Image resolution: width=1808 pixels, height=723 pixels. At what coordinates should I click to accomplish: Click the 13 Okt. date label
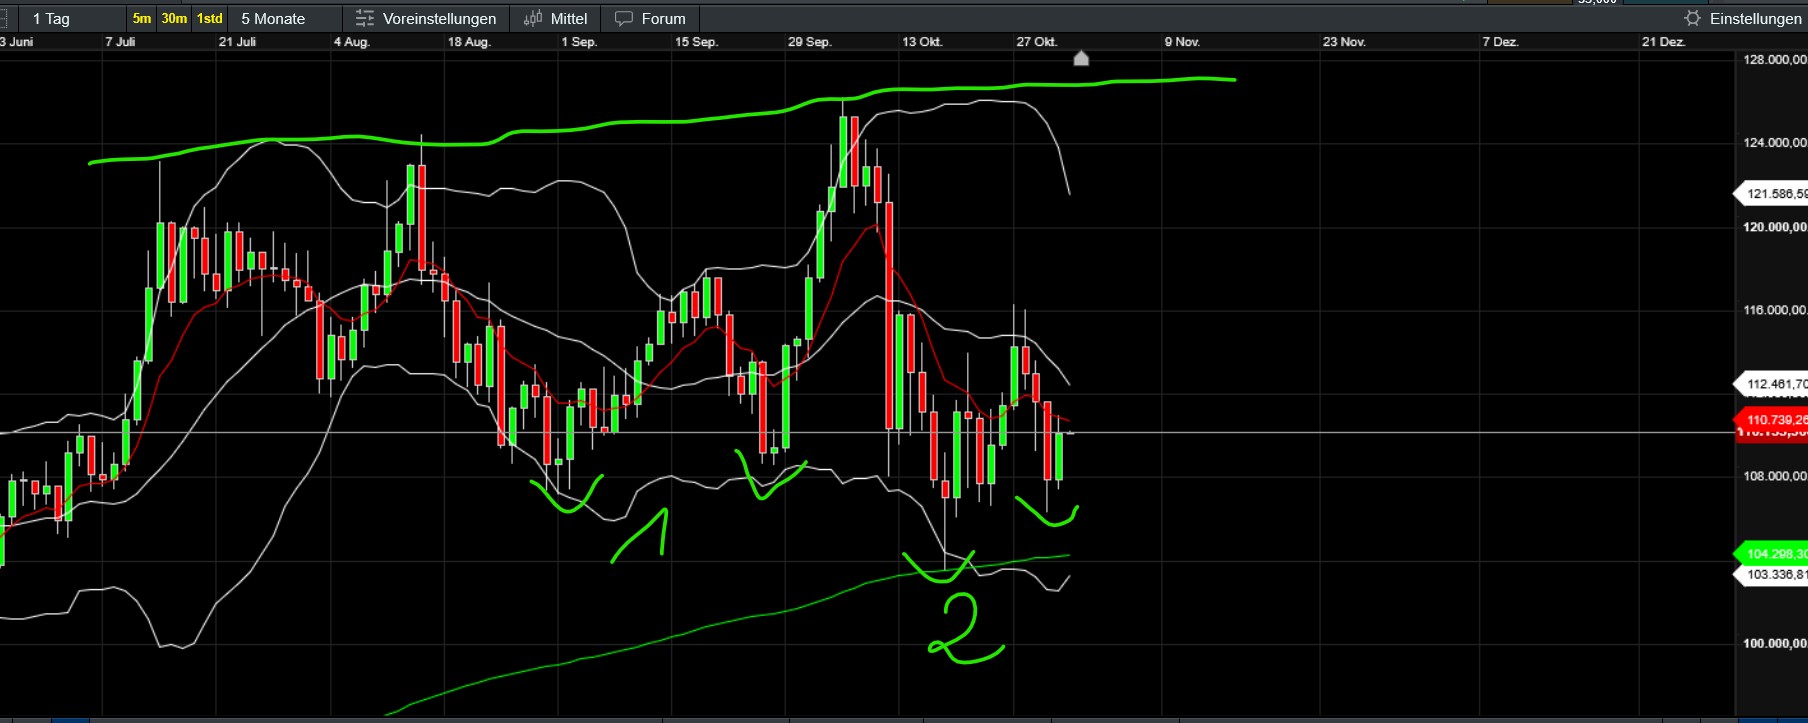pos(922,42)
